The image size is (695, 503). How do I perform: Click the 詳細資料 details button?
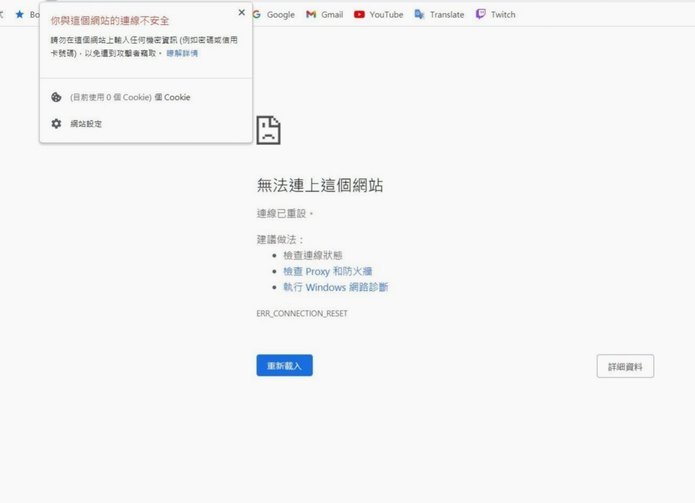point(625,367)
